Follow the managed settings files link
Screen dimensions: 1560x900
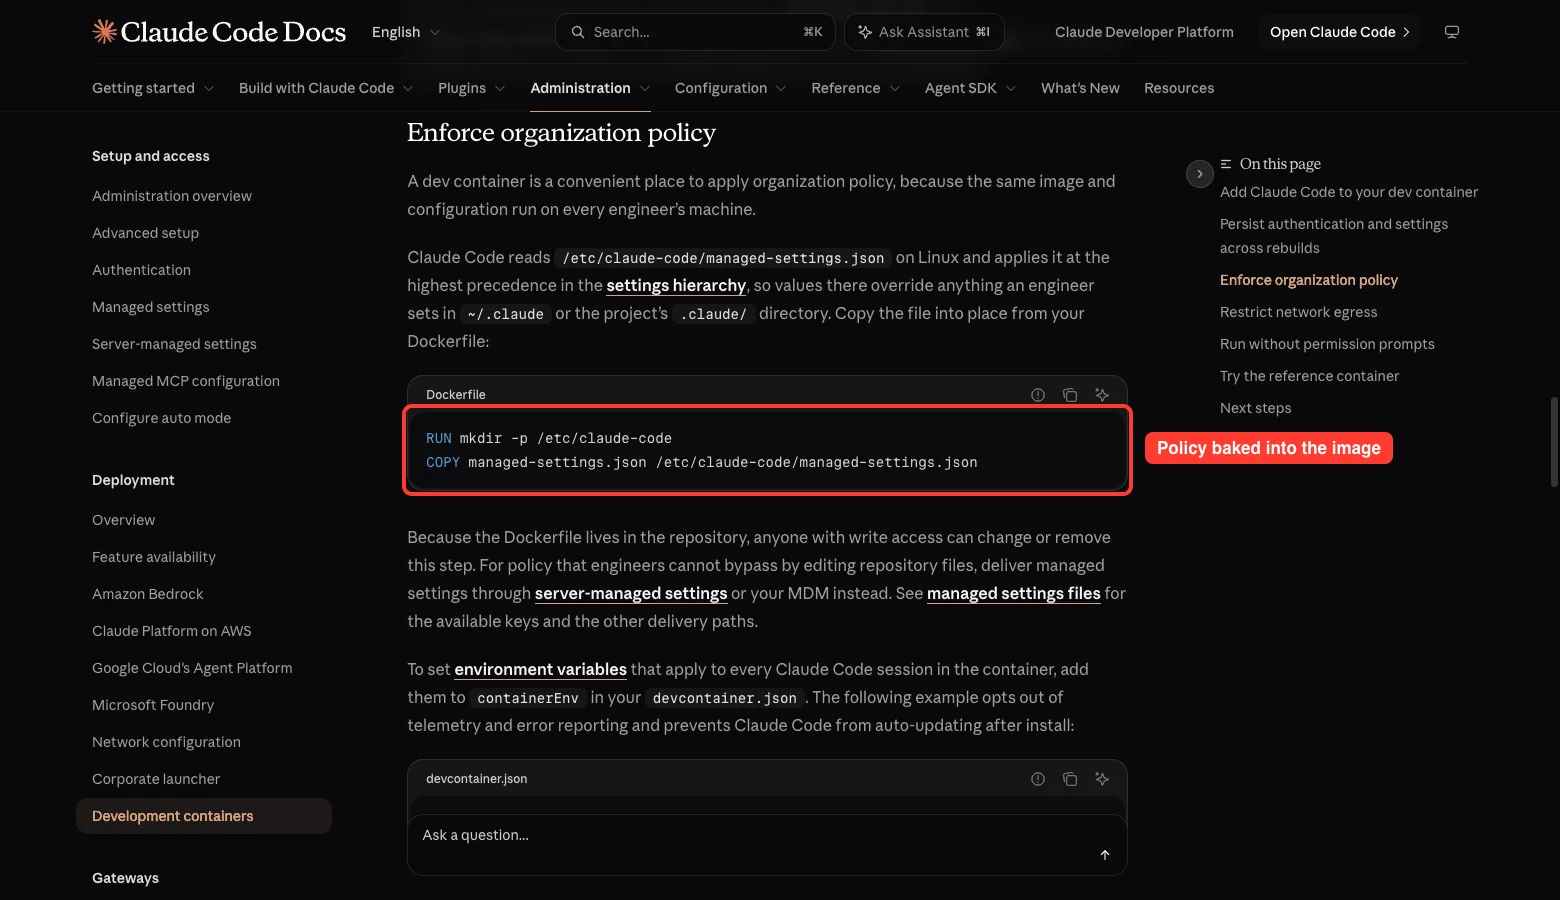point(1014,593)
